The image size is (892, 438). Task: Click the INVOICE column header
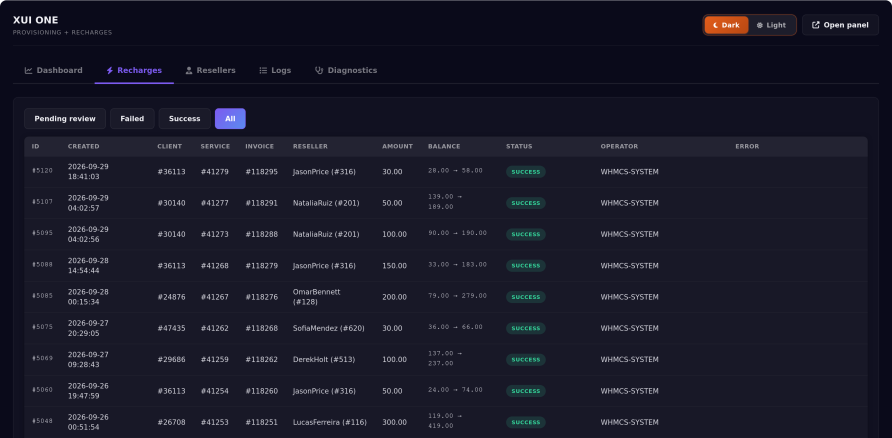(x=260, y=147)
